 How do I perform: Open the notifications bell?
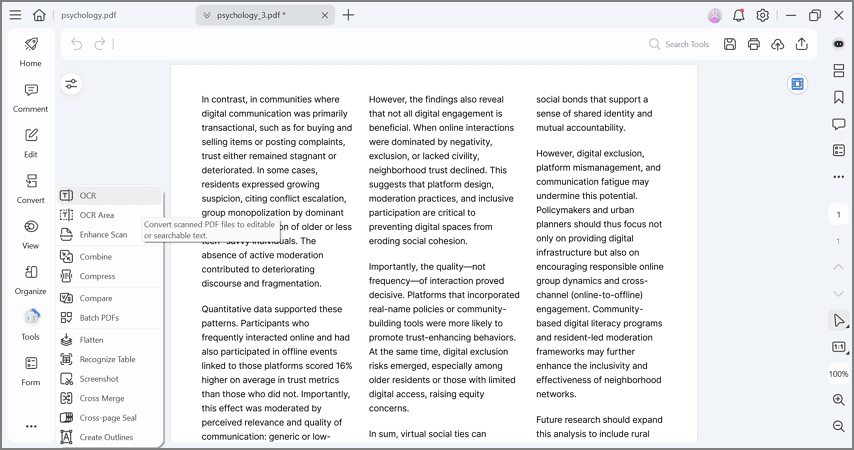tap(739, 15)
